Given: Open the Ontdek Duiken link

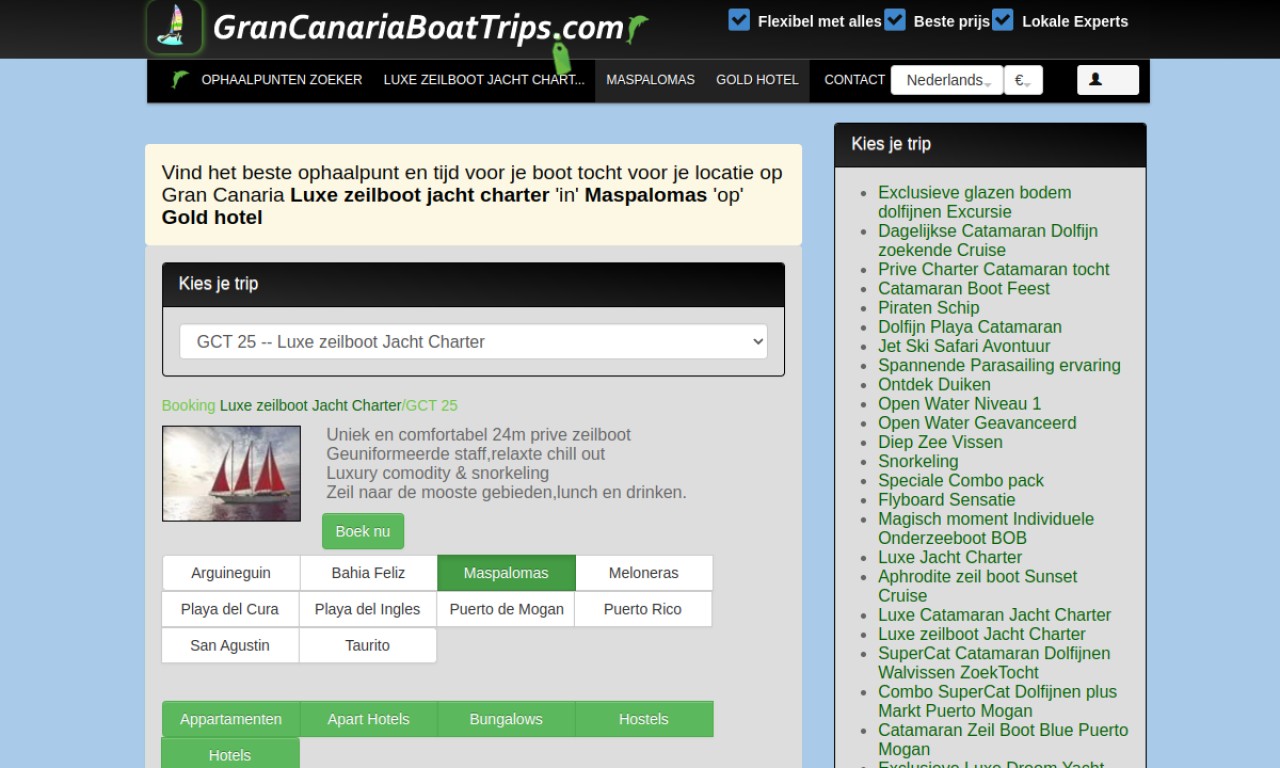Looking at the screenshot, I should [x=934, y=384].
